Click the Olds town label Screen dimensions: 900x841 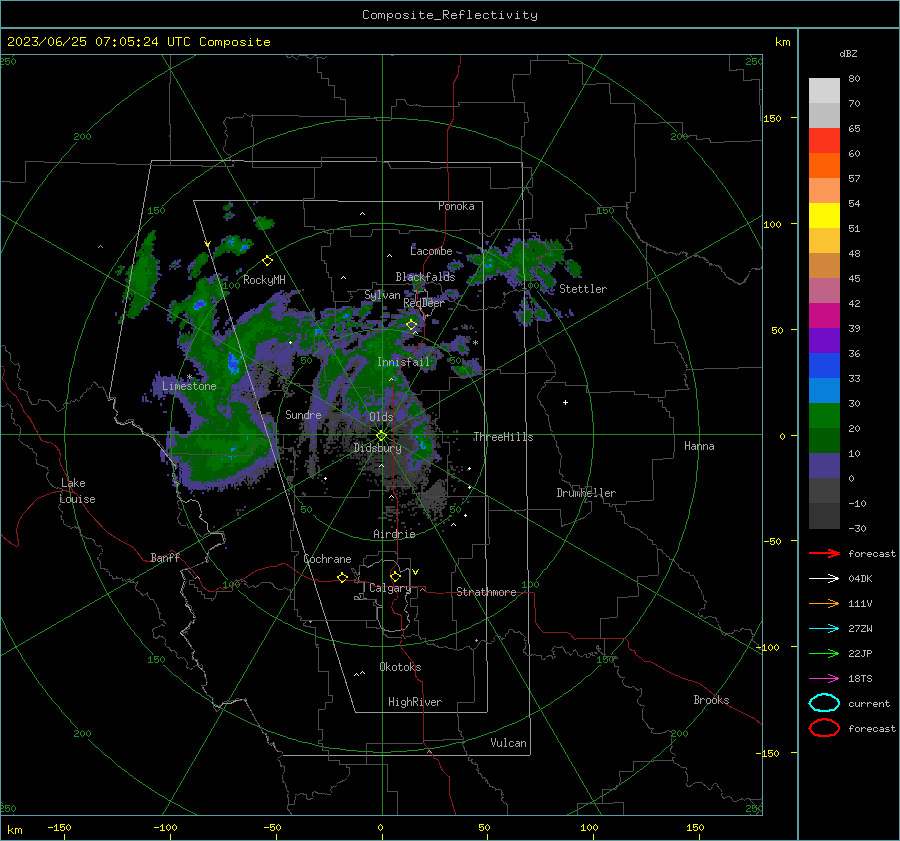tap(381, 417)
